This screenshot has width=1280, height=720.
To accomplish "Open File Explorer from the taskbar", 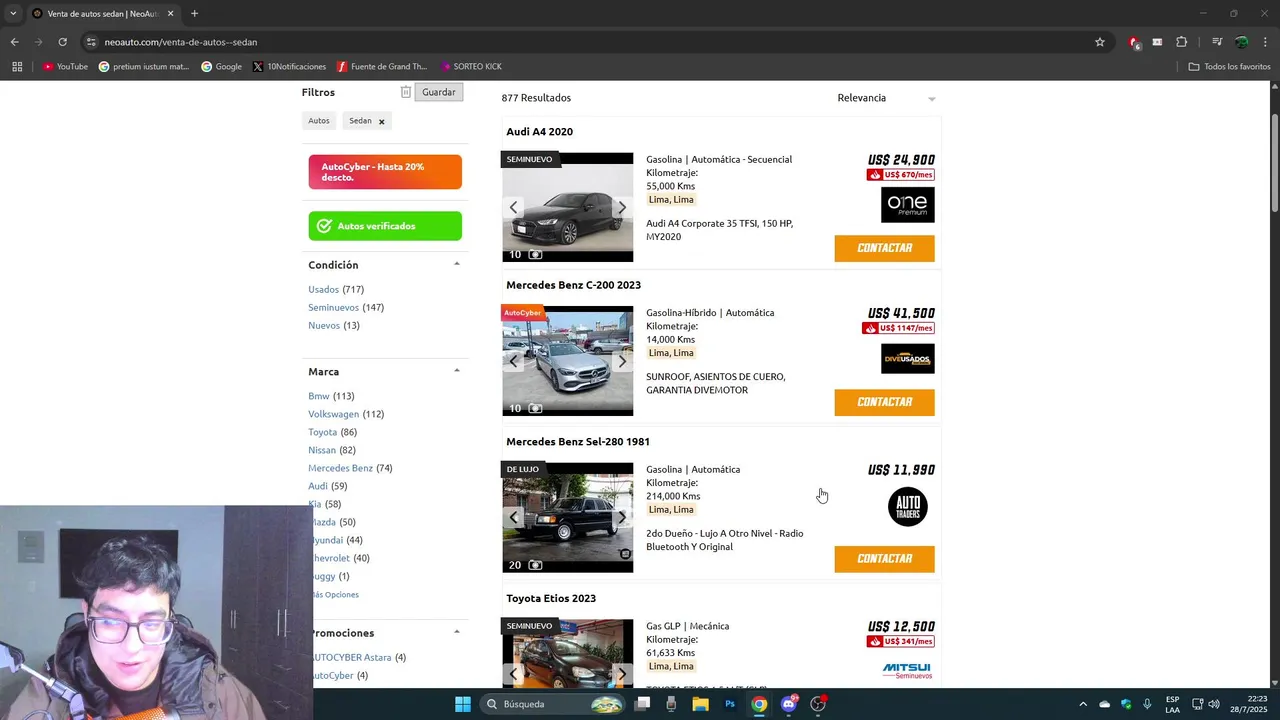I will [x=701, y=704].
